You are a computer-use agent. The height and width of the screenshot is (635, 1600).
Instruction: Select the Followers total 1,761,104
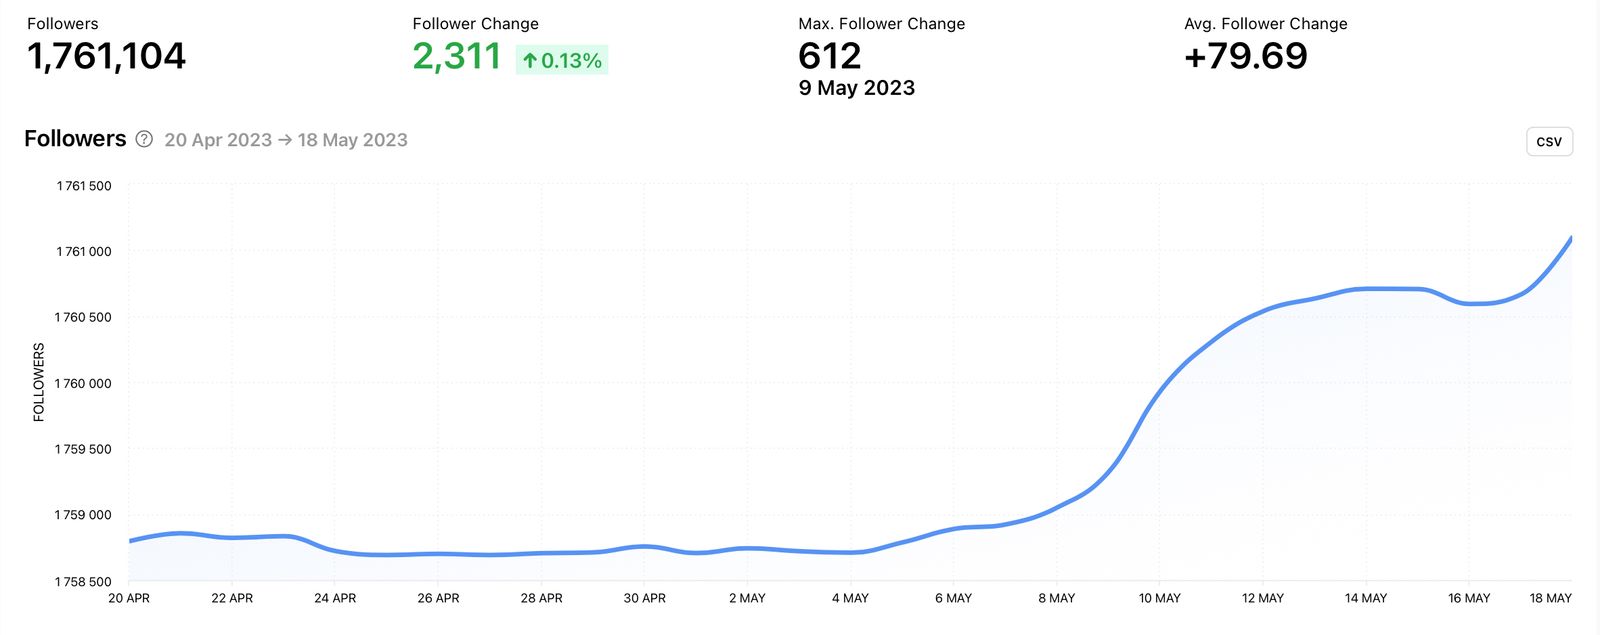click(106, 57)
